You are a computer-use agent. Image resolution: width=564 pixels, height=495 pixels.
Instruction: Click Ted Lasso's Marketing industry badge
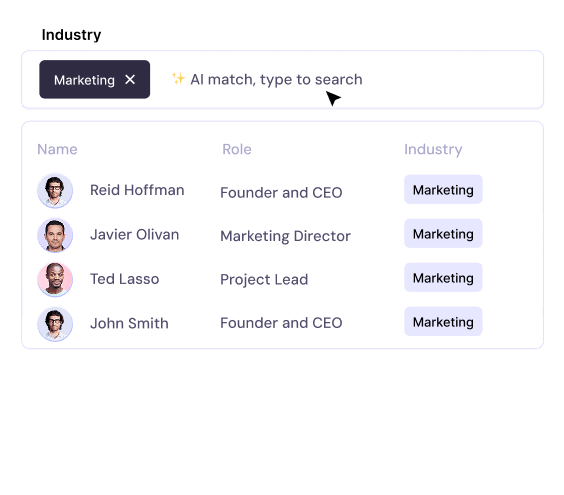click(443, 277)
